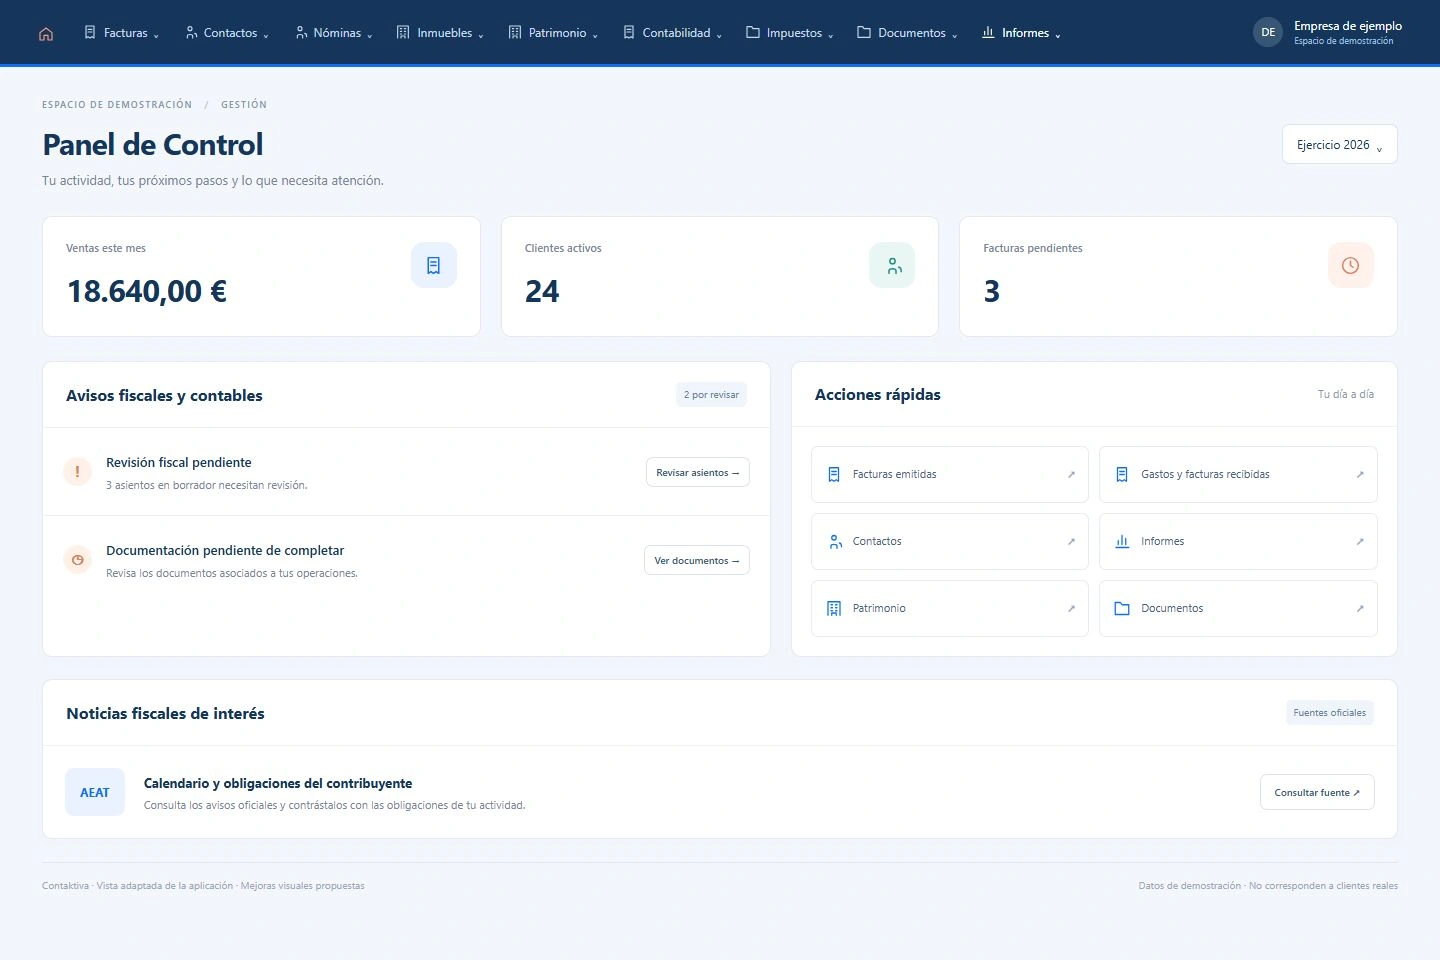Image resolution: width=1440 pixels, height=960 pixels.
Task: Click the arrow icon on the Informes quick action tile
Action: pyautogui.click(x=1360, y=541)
